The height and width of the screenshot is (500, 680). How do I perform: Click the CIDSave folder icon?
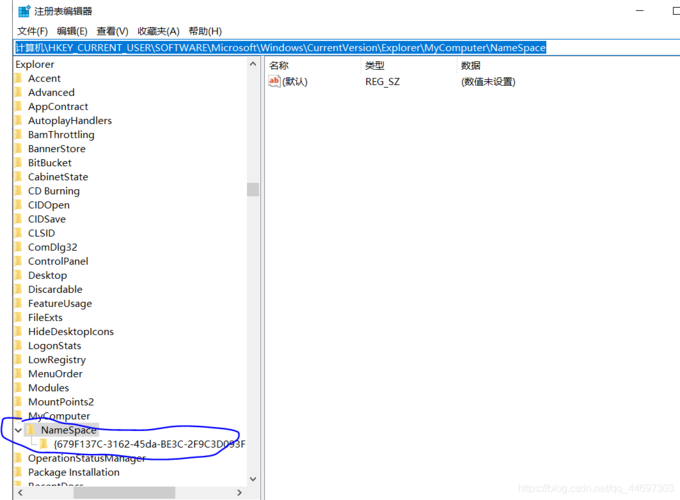coord(18,219)
